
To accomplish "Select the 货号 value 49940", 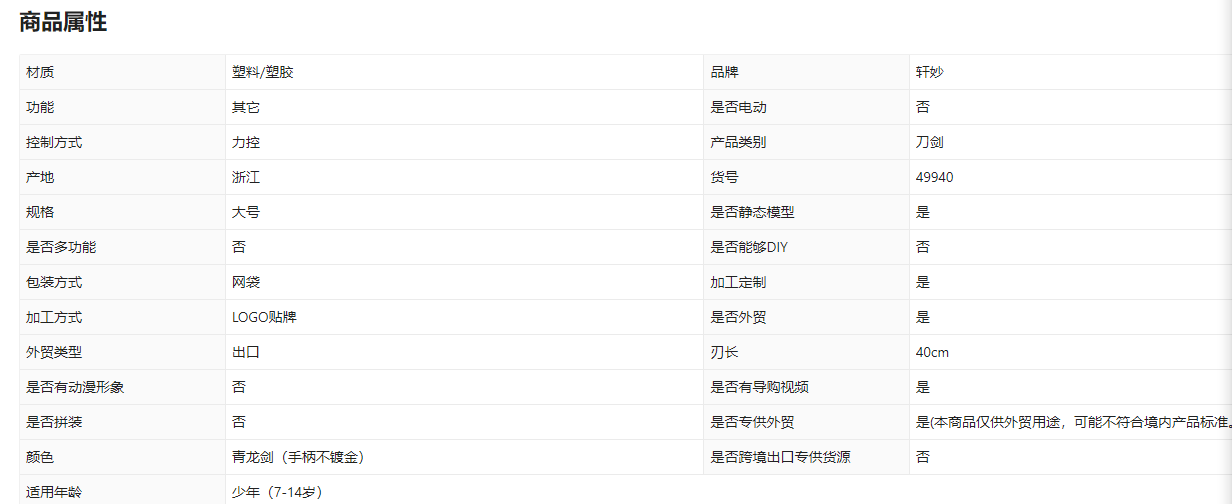I will coord(934,177).
